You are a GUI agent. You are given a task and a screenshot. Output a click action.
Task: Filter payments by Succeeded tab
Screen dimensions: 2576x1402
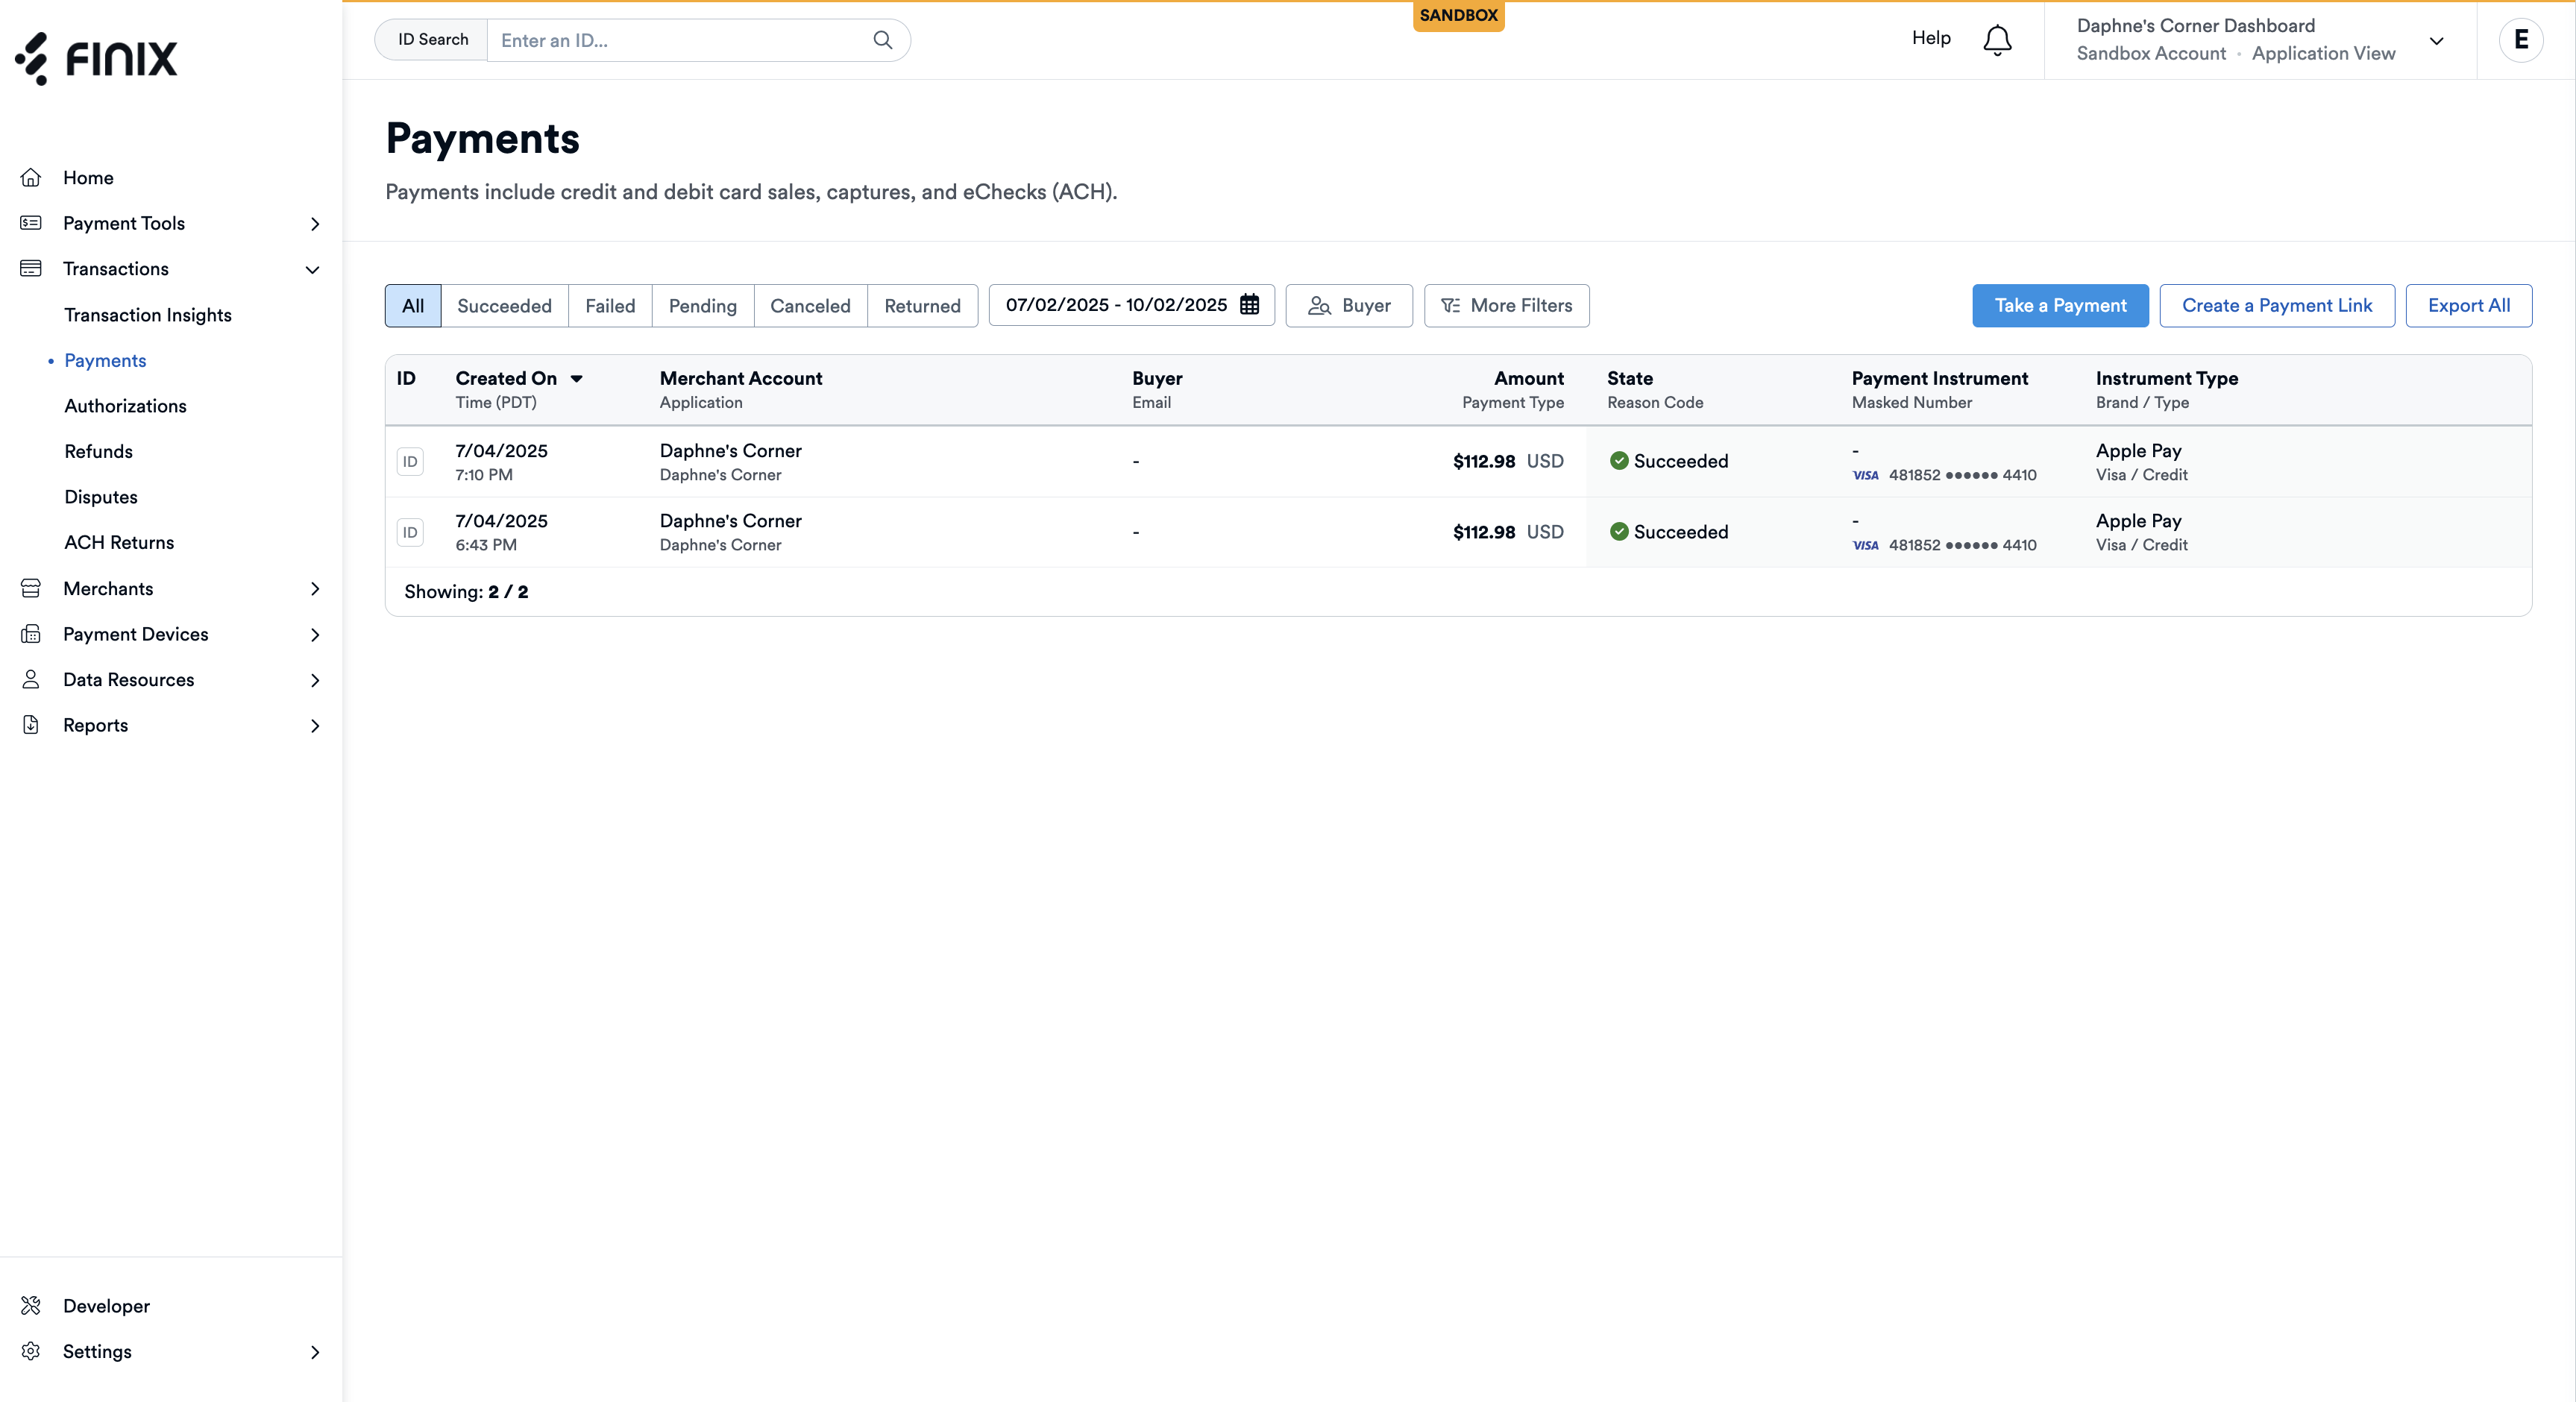tap(504, 305)
